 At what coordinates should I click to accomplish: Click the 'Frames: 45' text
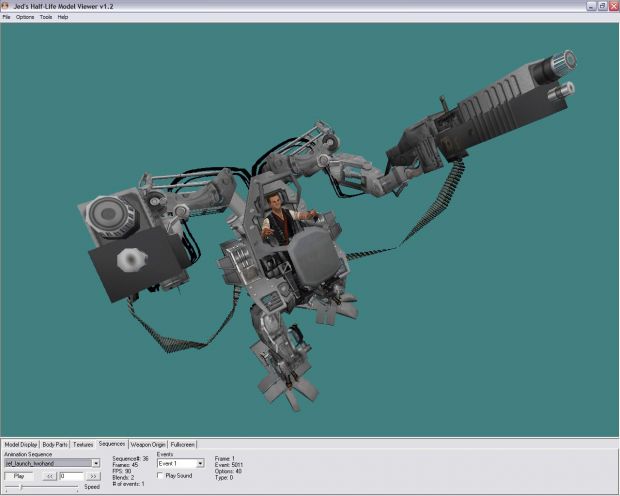click(x=125, y=465)
